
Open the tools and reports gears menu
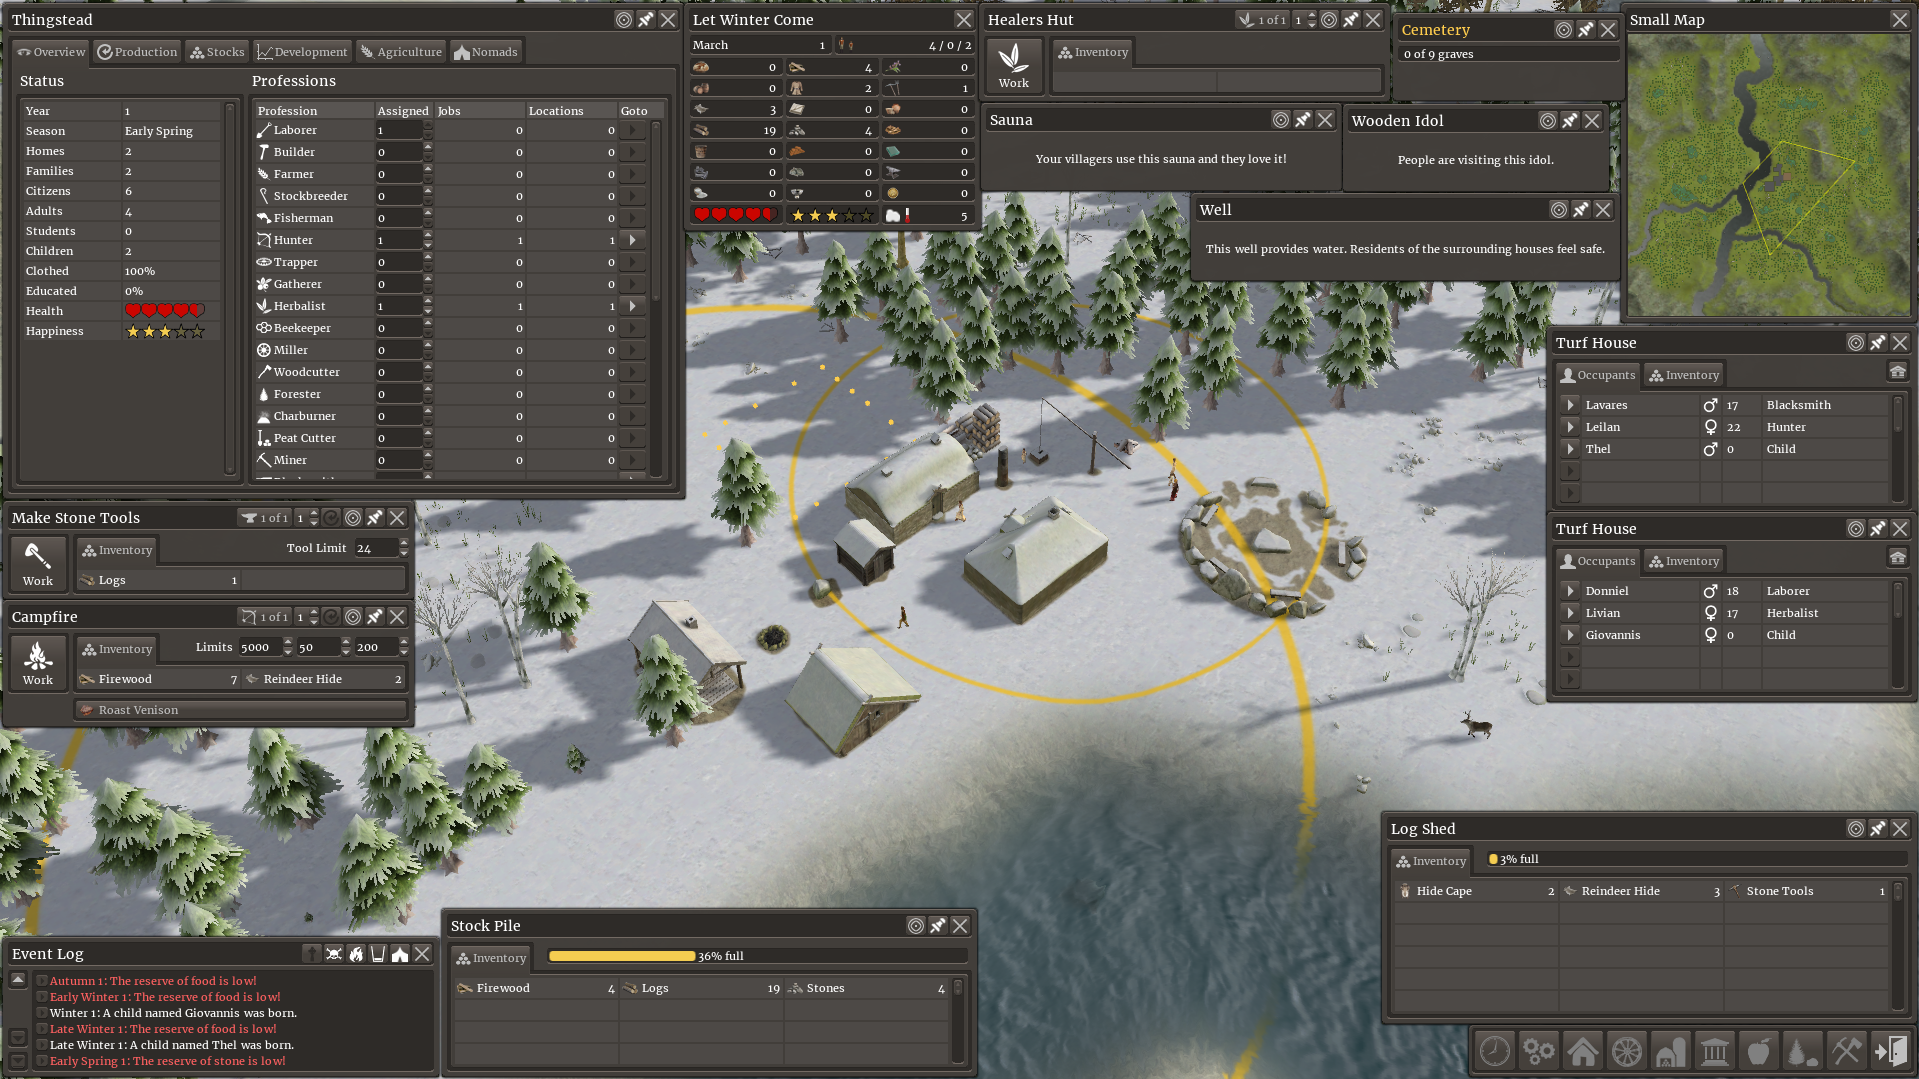tap(1539, 1051)
